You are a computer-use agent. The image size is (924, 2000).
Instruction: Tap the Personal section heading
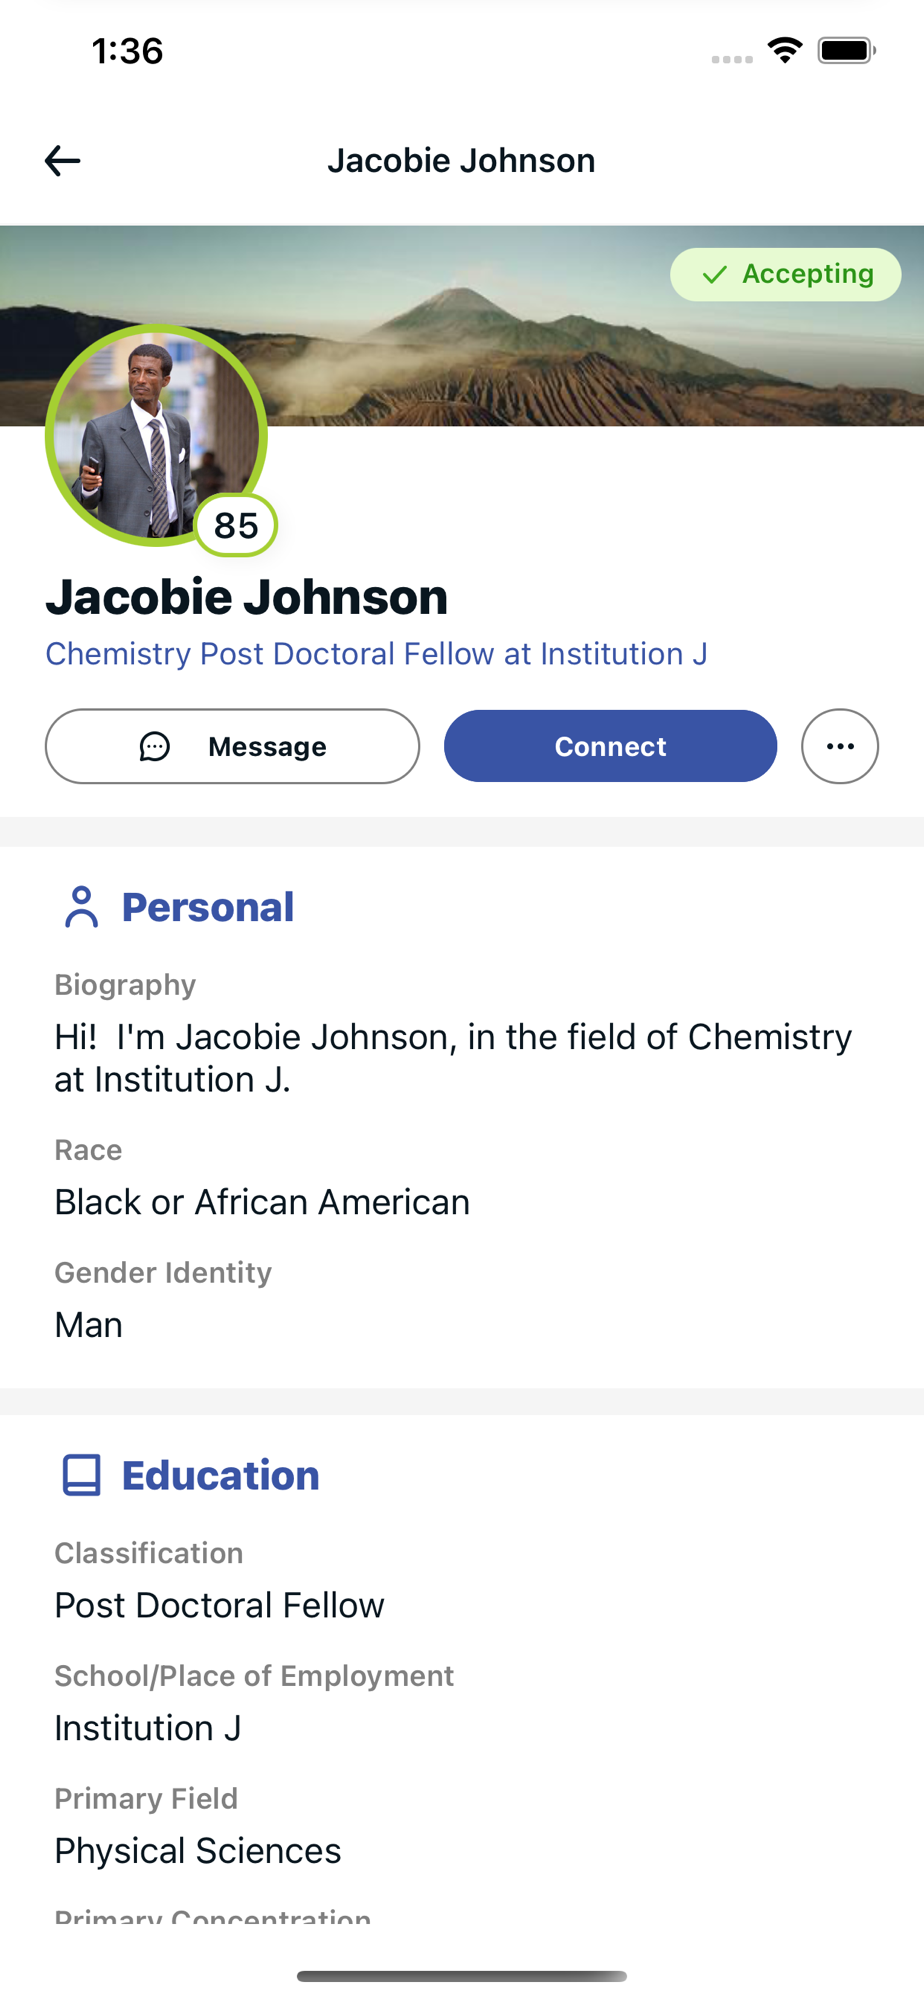[208, 908]
